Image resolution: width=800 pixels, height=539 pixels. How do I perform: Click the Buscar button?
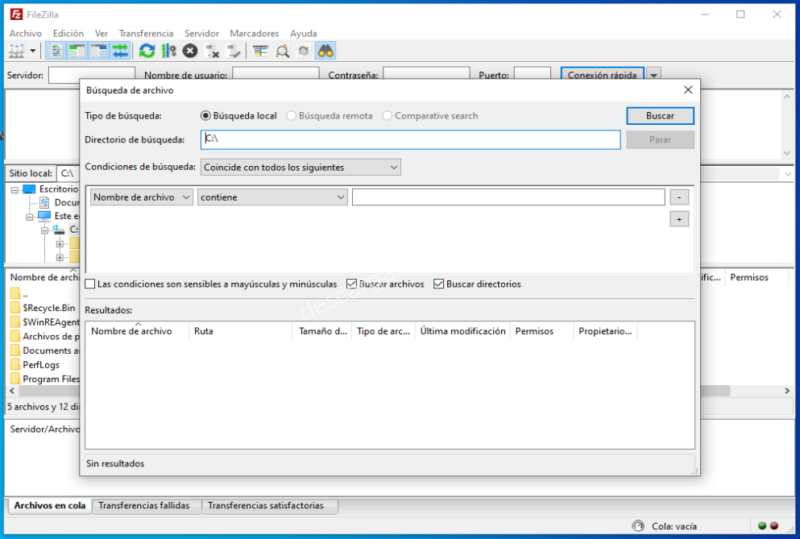tap(660, 116)
